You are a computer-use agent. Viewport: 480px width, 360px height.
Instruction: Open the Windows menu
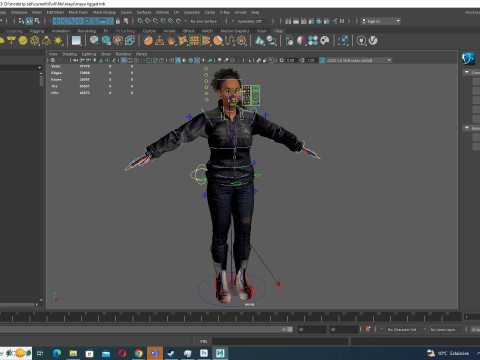coord(19,12)
